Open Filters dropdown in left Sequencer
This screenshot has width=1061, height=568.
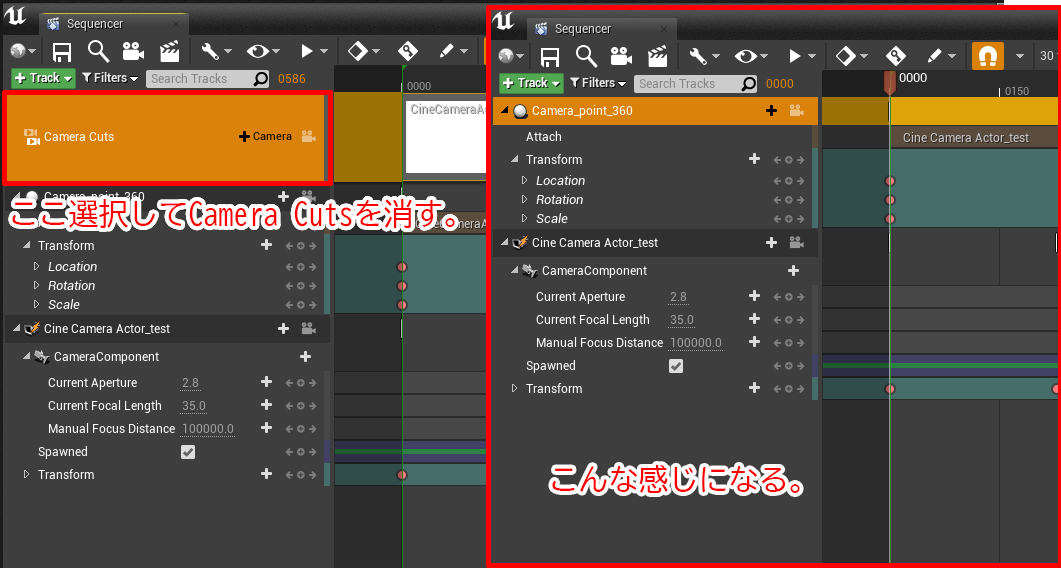tap(110, 78)
